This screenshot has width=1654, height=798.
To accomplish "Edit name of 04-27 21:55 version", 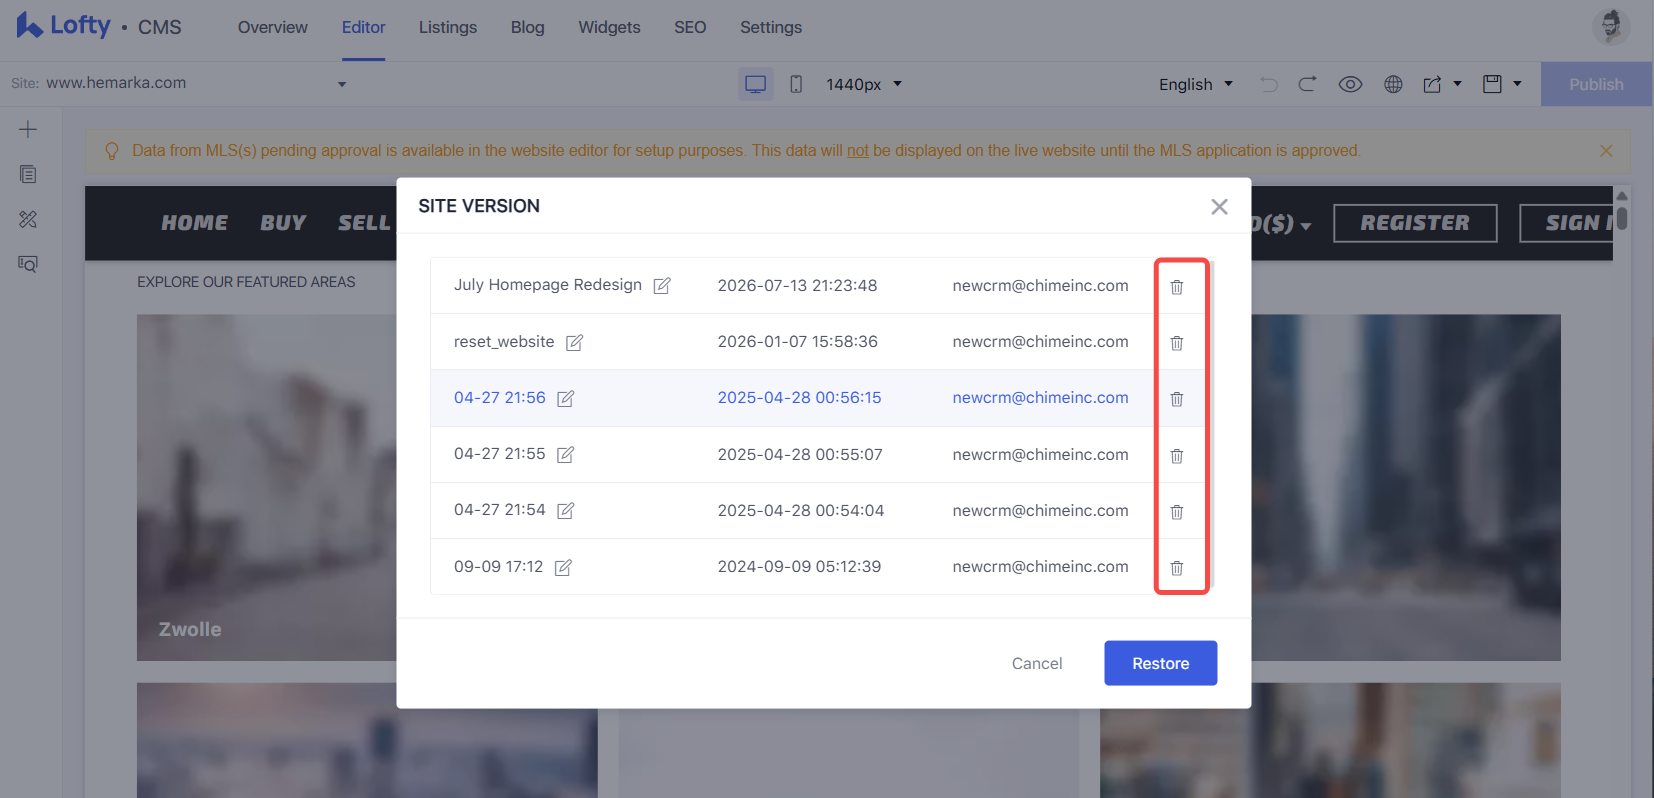I will (x=566, y=455).
